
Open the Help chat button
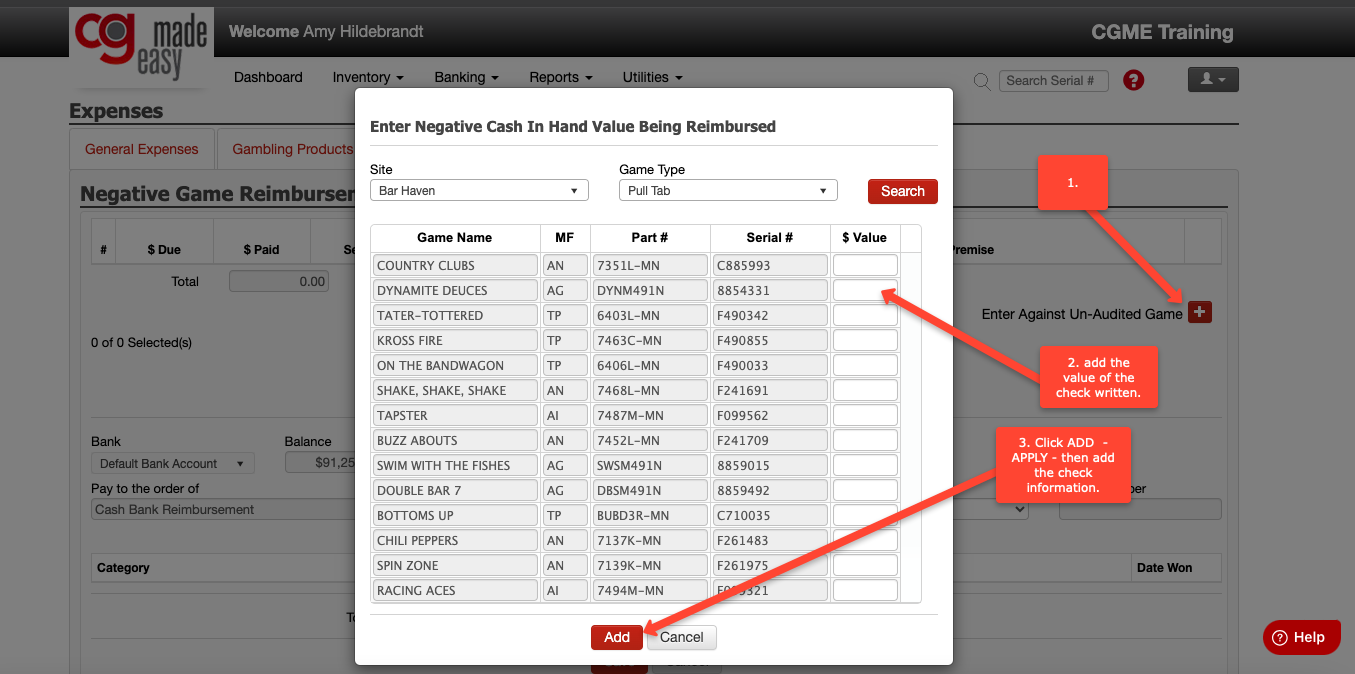[1301, 637]
